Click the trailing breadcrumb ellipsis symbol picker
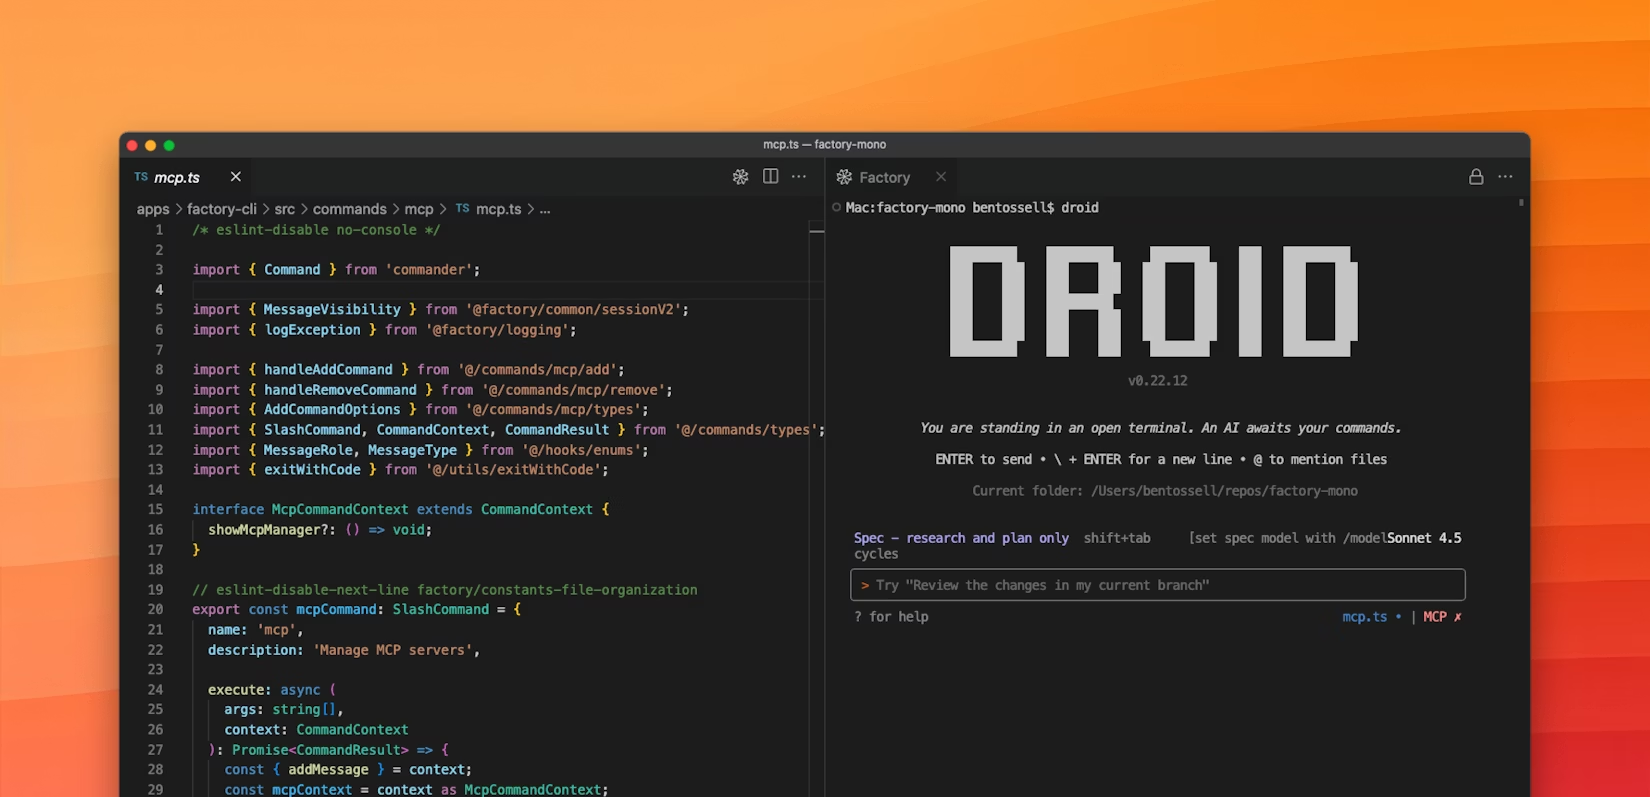1650x797 pixels. tap(545, 209)
